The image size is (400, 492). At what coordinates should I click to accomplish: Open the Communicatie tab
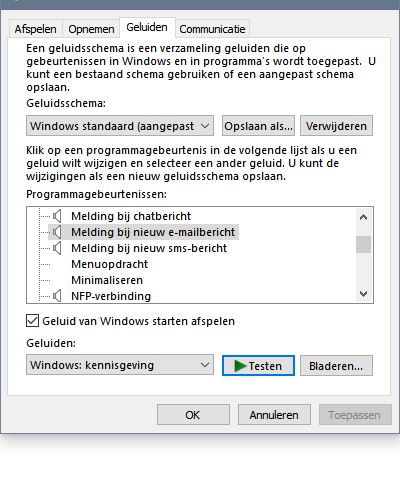click(212, 29)
